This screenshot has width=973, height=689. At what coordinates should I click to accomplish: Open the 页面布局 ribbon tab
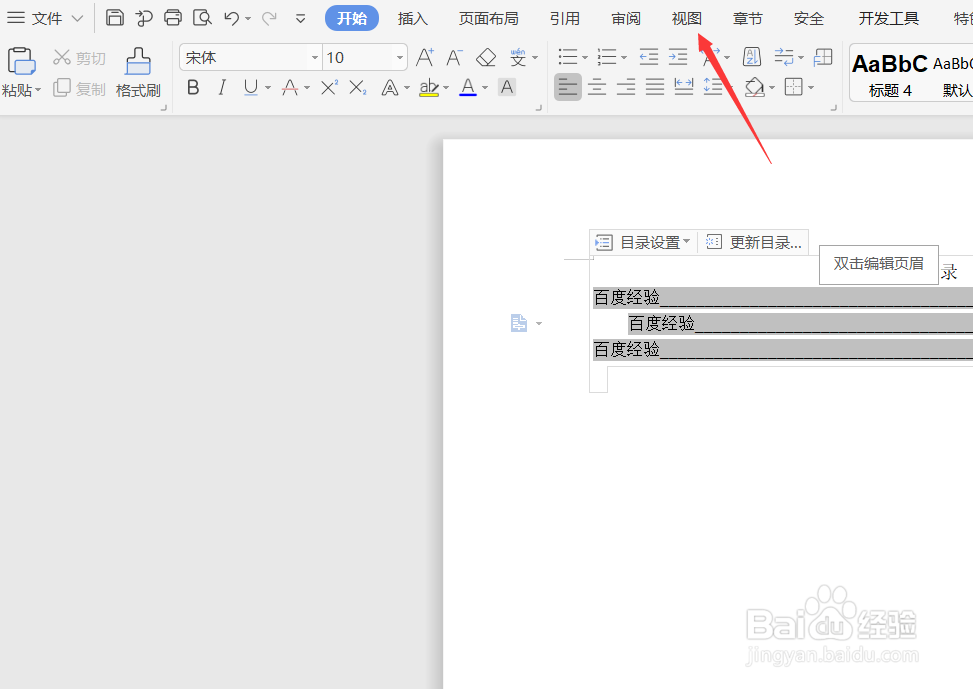pyautogui.click(x=488, y=19)
